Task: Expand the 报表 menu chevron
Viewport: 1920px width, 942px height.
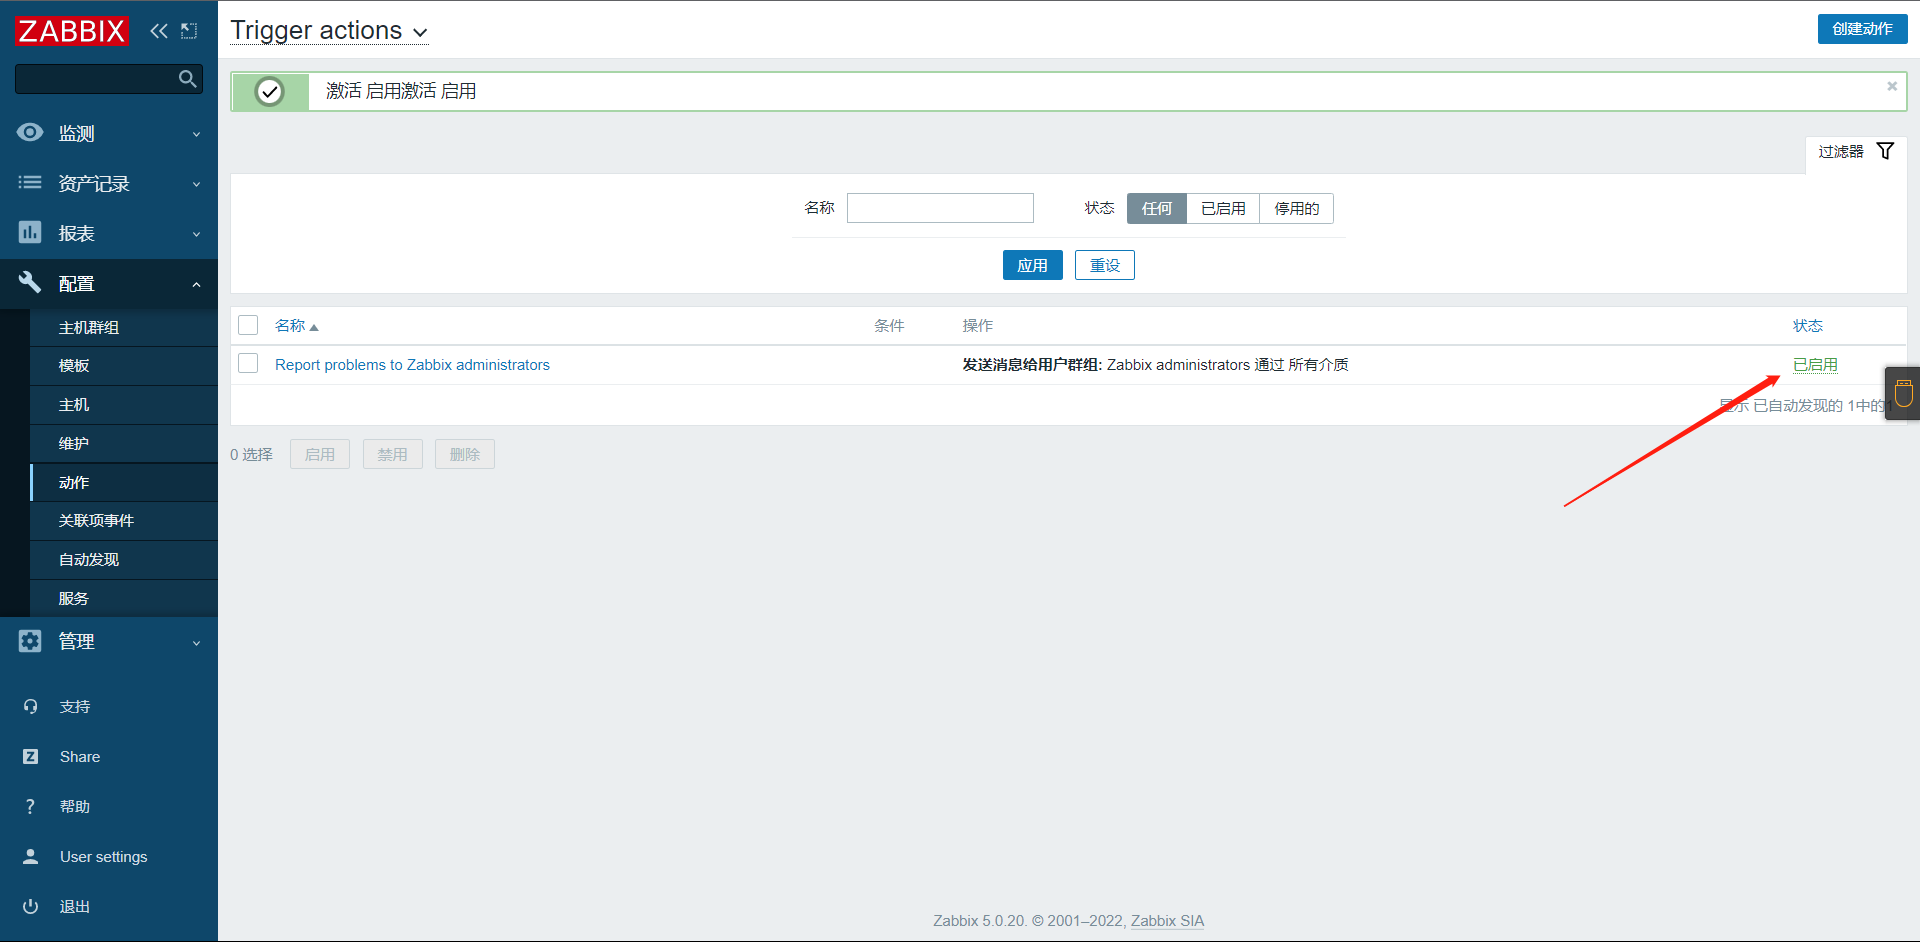Action: 196,234
